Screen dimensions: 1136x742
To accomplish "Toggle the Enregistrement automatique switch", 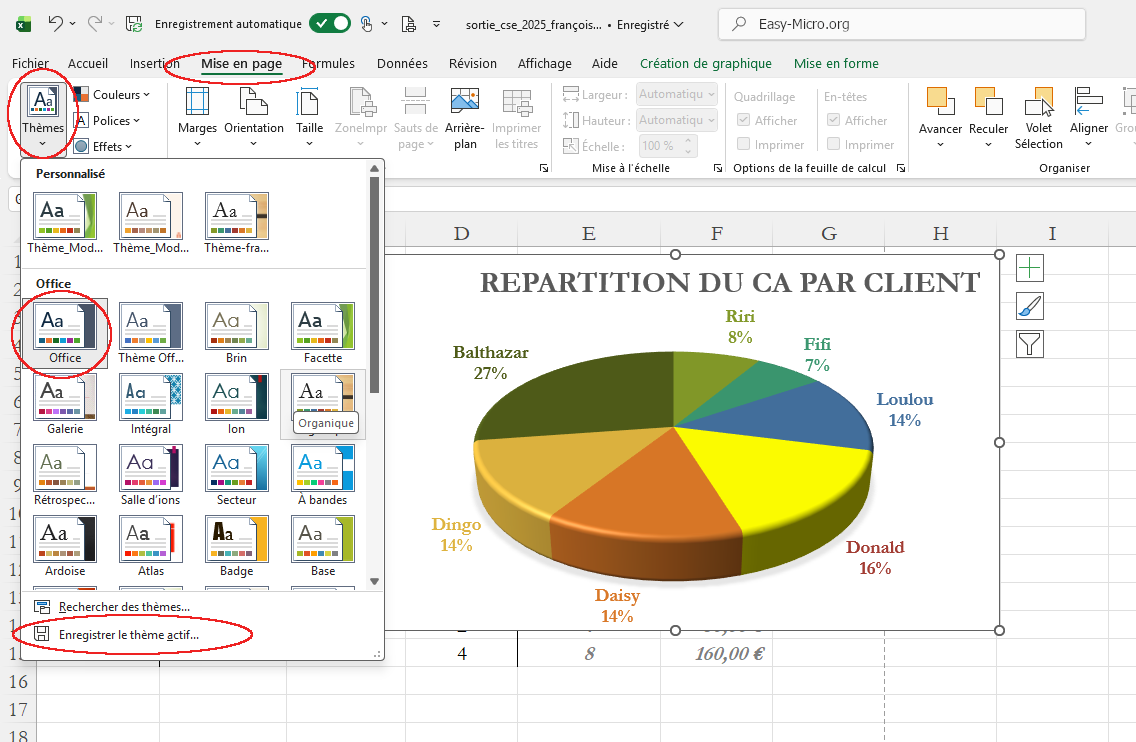I will pyautogui.click(x=330, y=23).
